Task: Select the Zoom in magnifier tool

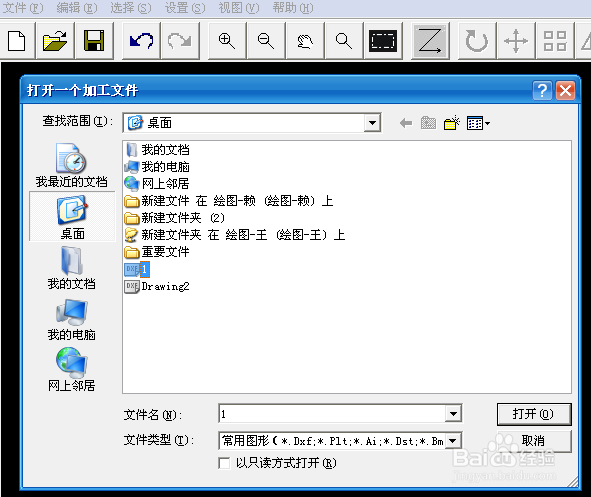Action: click(x=227, y=41)
